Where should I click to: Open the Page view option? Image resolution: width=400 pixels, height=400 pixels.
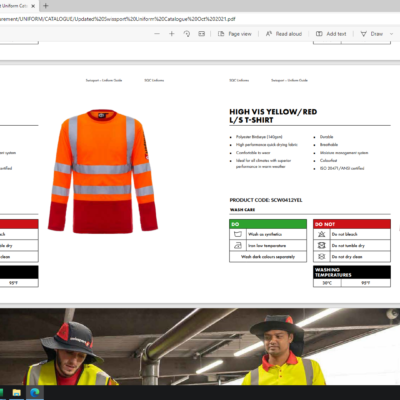point(235,34)
